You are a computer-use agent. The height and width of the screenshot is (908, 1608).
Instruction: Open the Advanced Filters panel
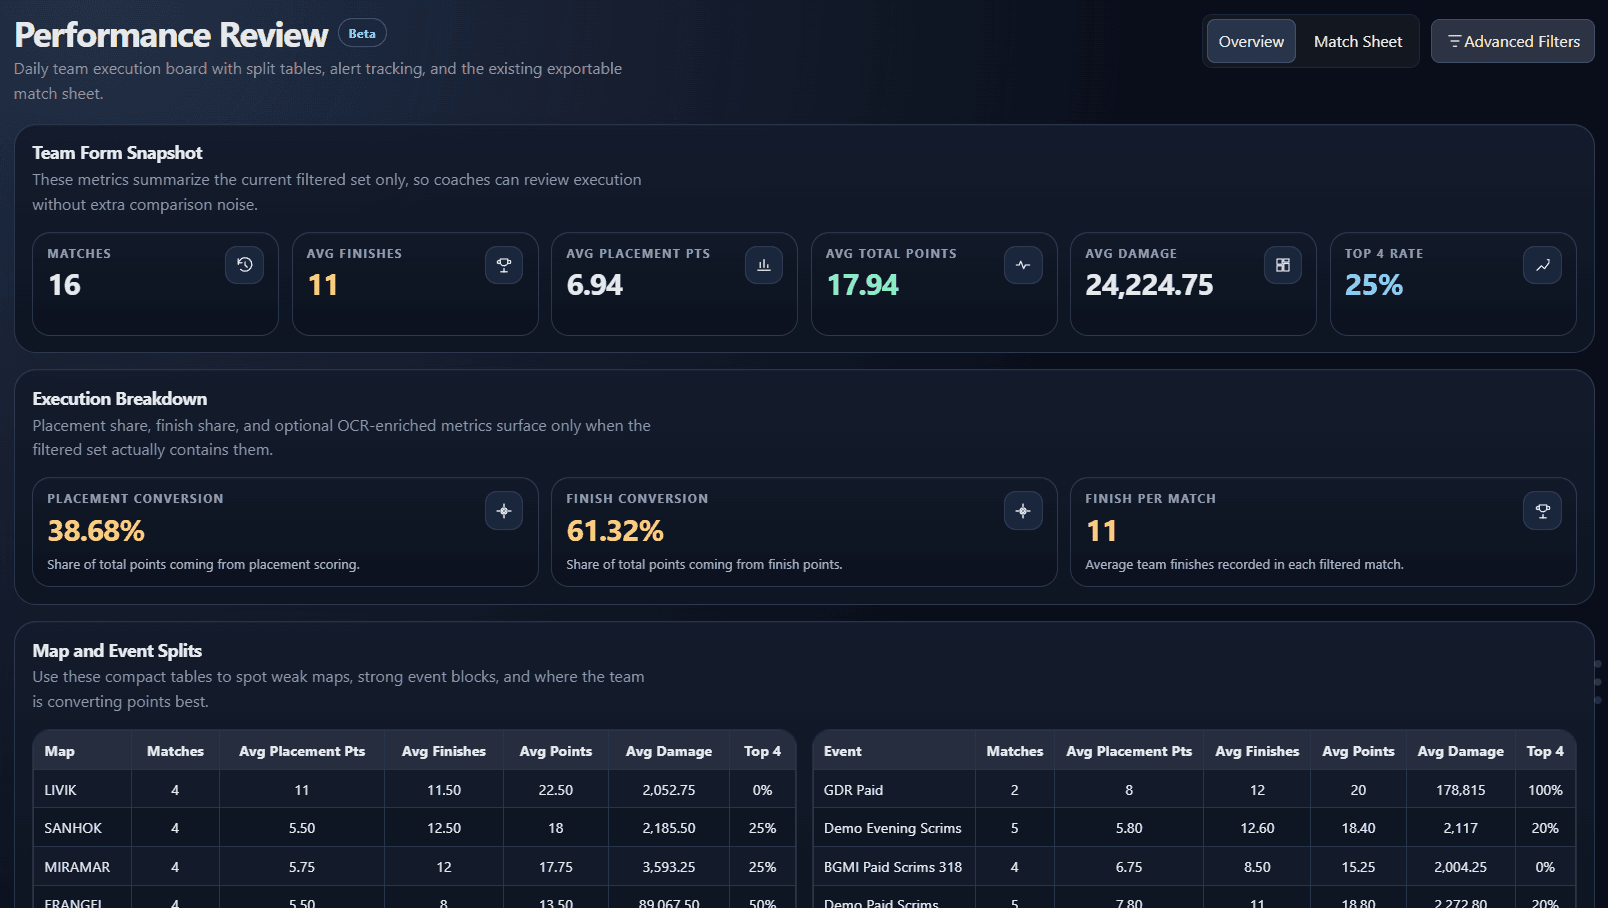click(x=1512, y=41)
